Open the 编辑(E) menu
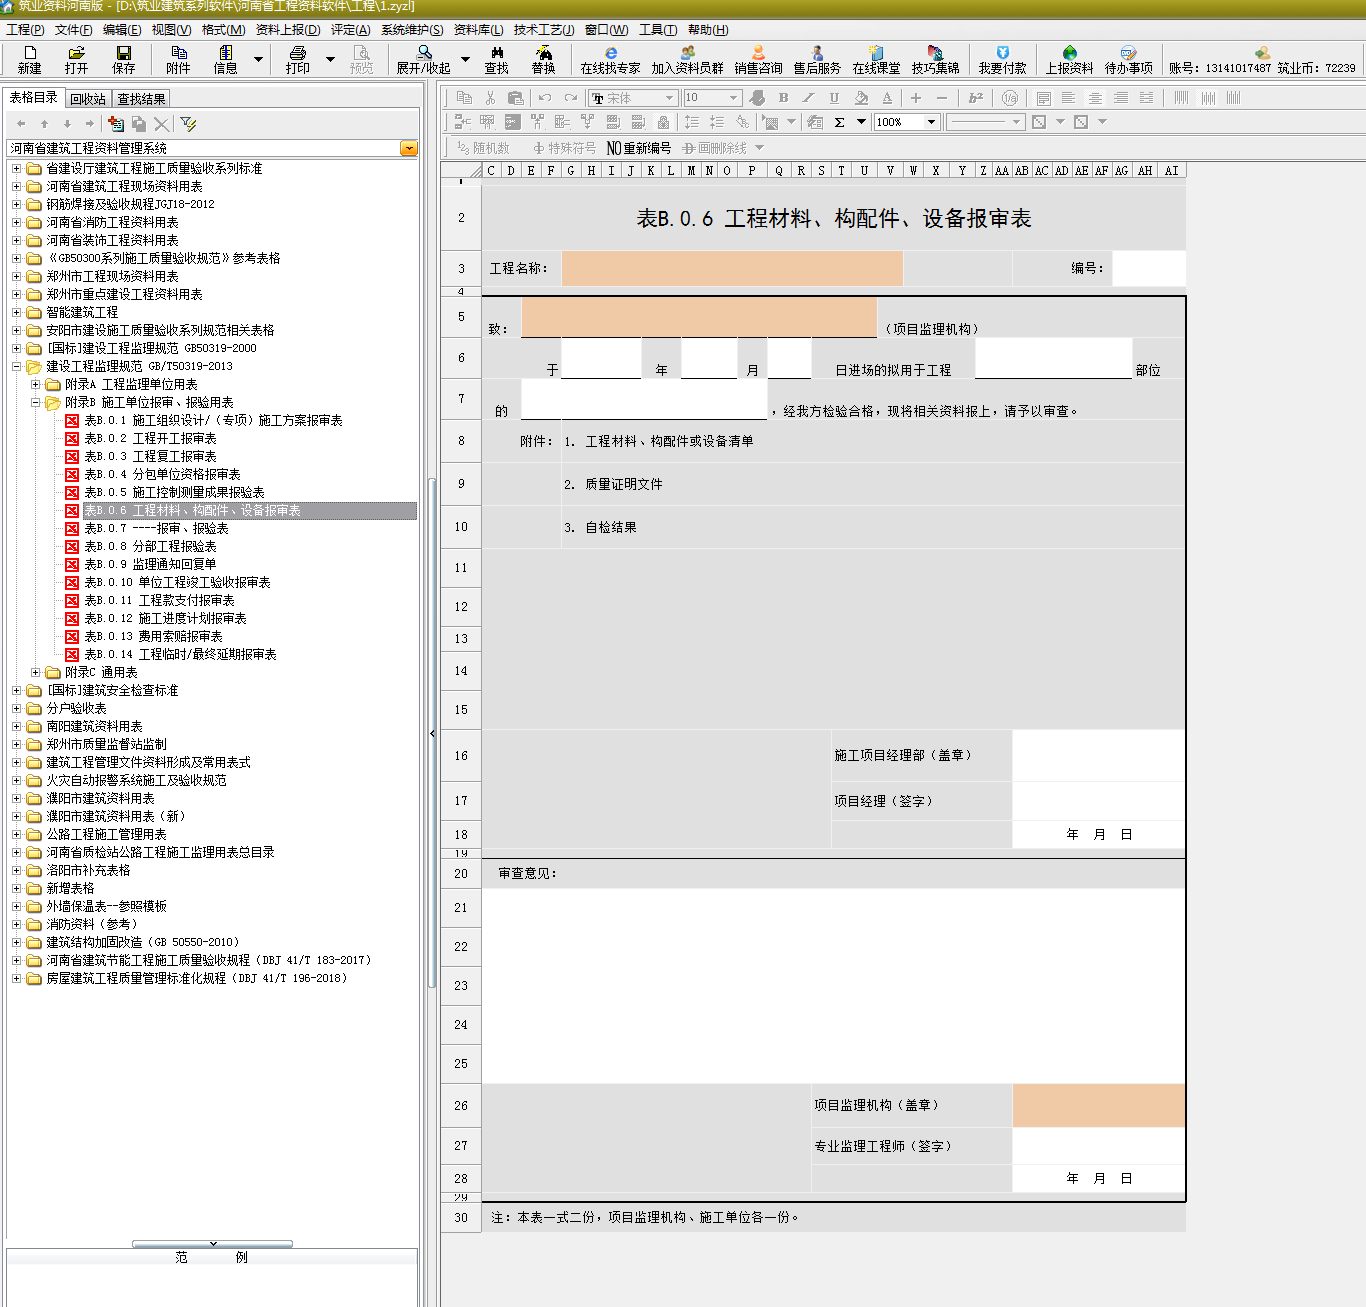This screenshot has width=1366, height=1307. tap(122, 30)
